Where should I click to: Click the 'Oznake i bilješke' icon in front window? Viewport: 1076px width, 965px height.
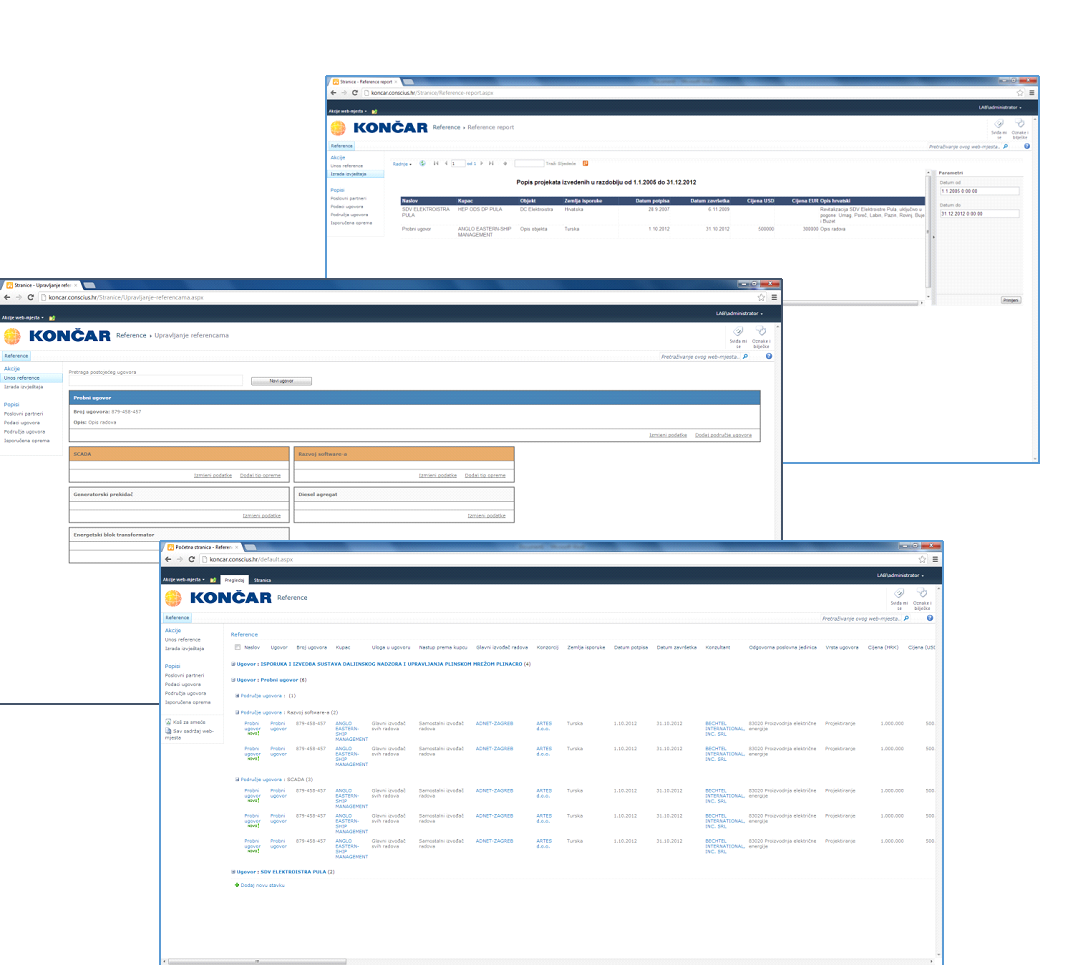(x=923, y=594)
